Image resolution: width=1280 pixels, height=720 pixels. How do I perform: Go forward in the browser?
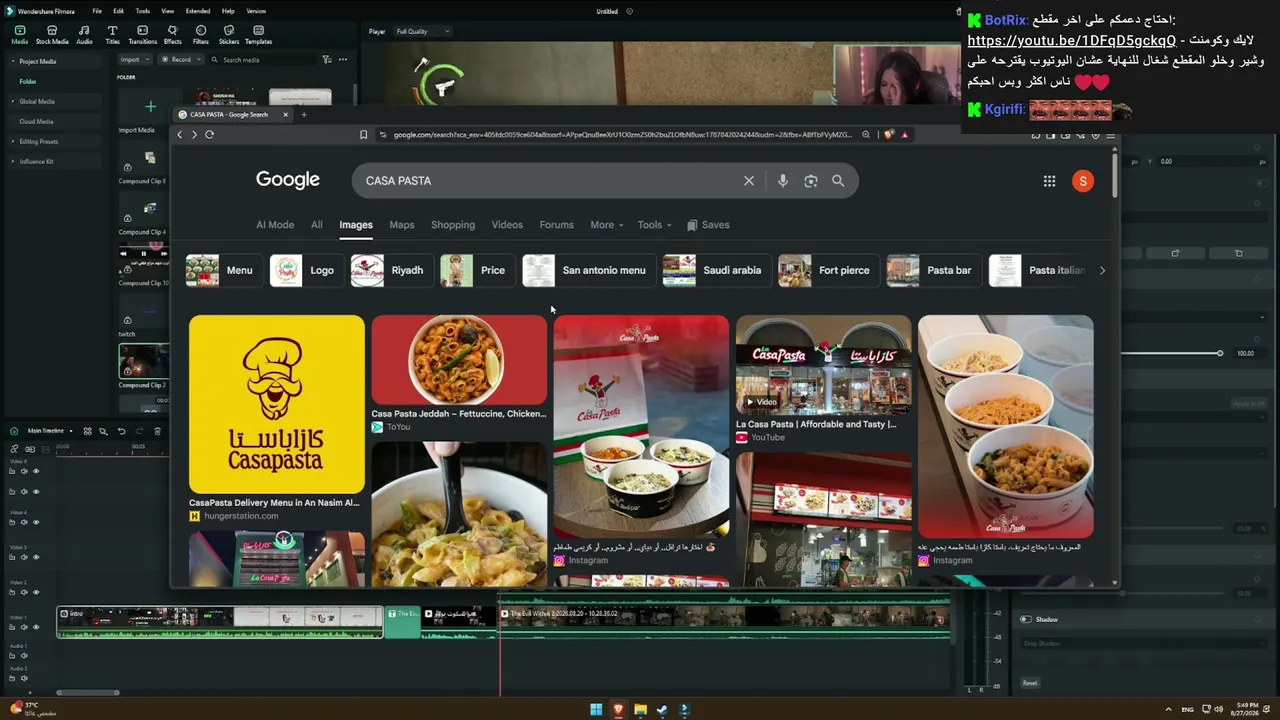(194, 134)
